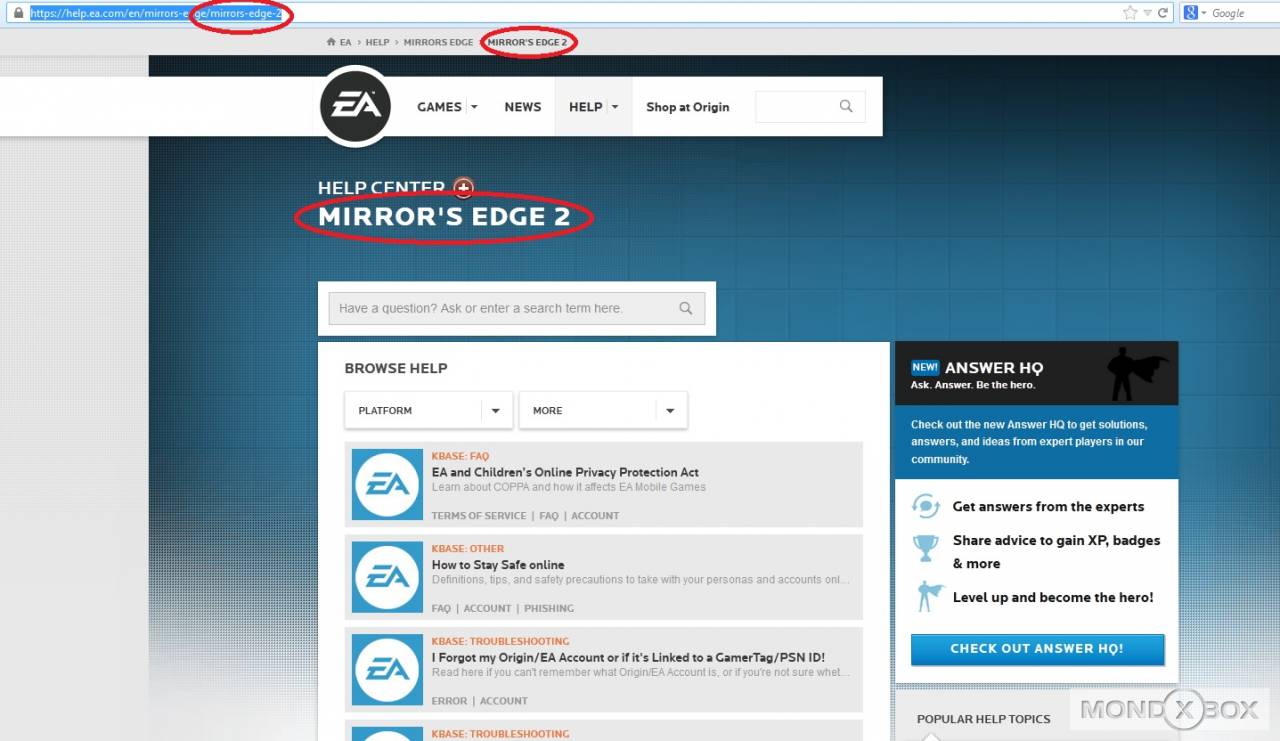Click the magnifier in the question search box
The image size is (1280, 741).
(x=686, y=308)
